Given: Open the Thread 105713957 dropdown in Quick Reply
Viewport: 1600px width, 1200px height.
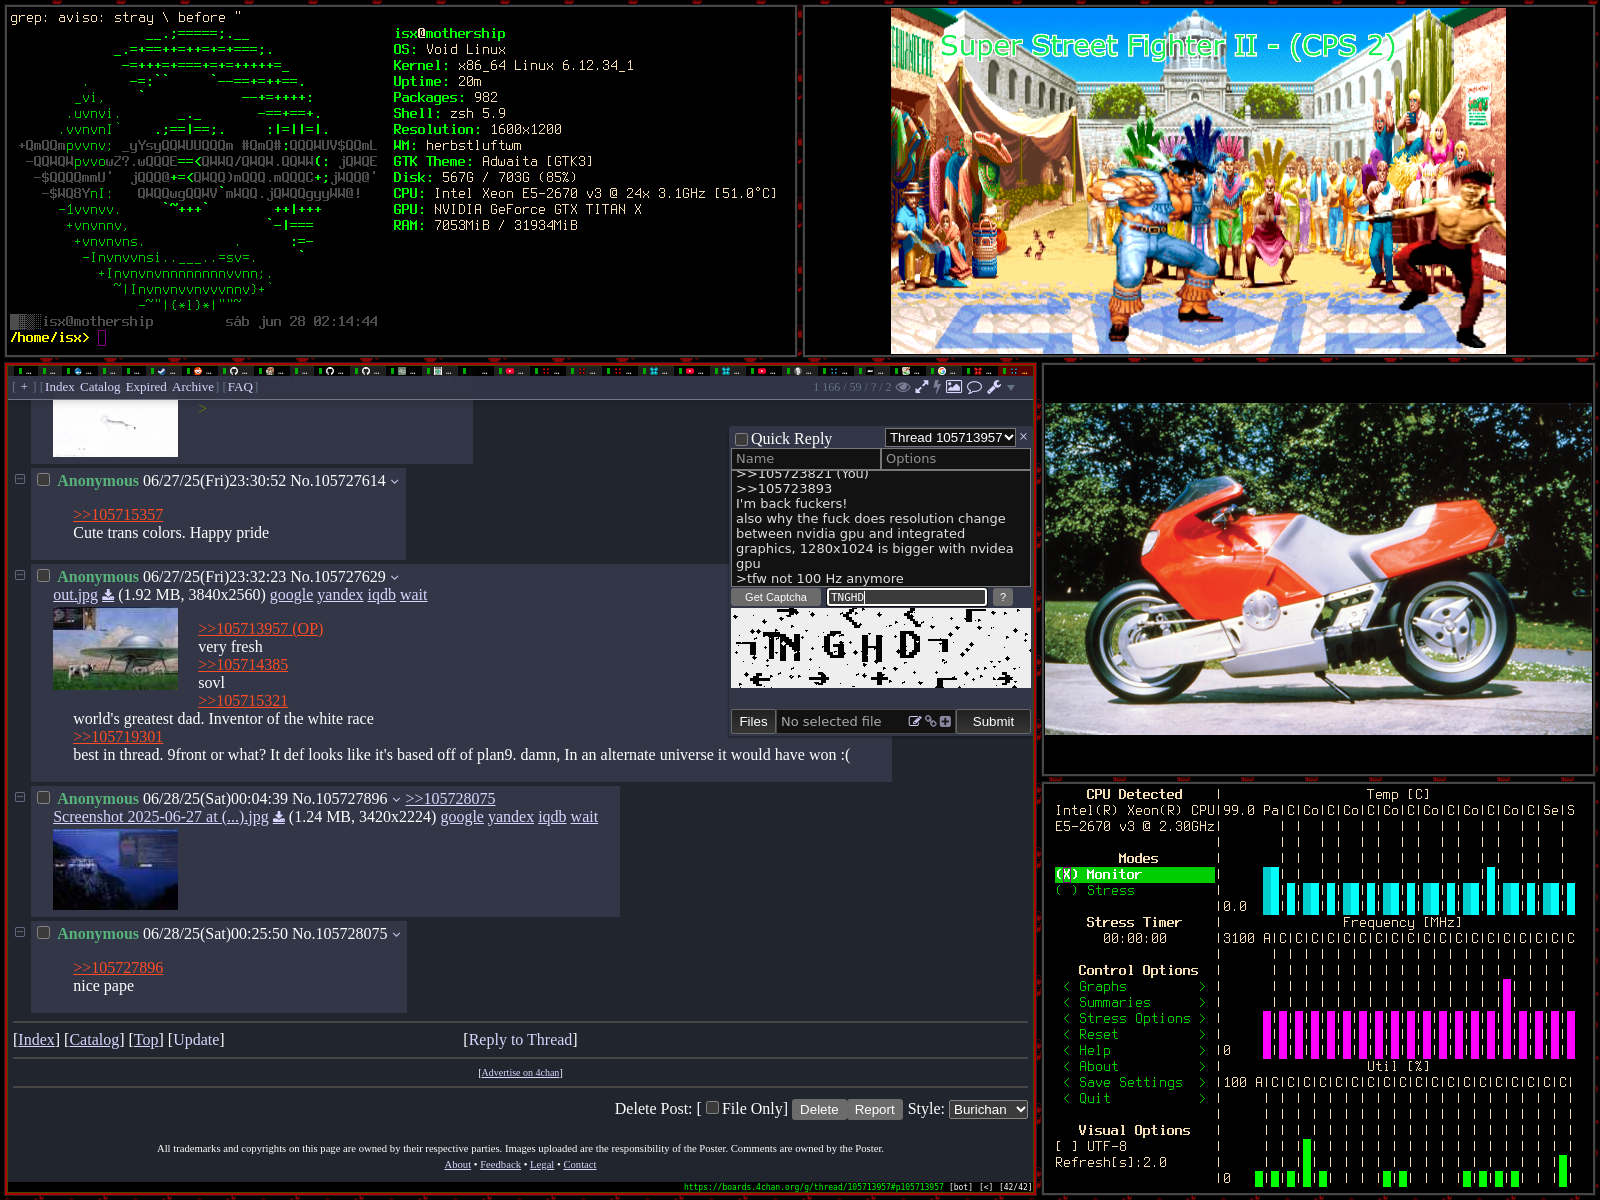Looking at the screenshot, I should [951, 438].
